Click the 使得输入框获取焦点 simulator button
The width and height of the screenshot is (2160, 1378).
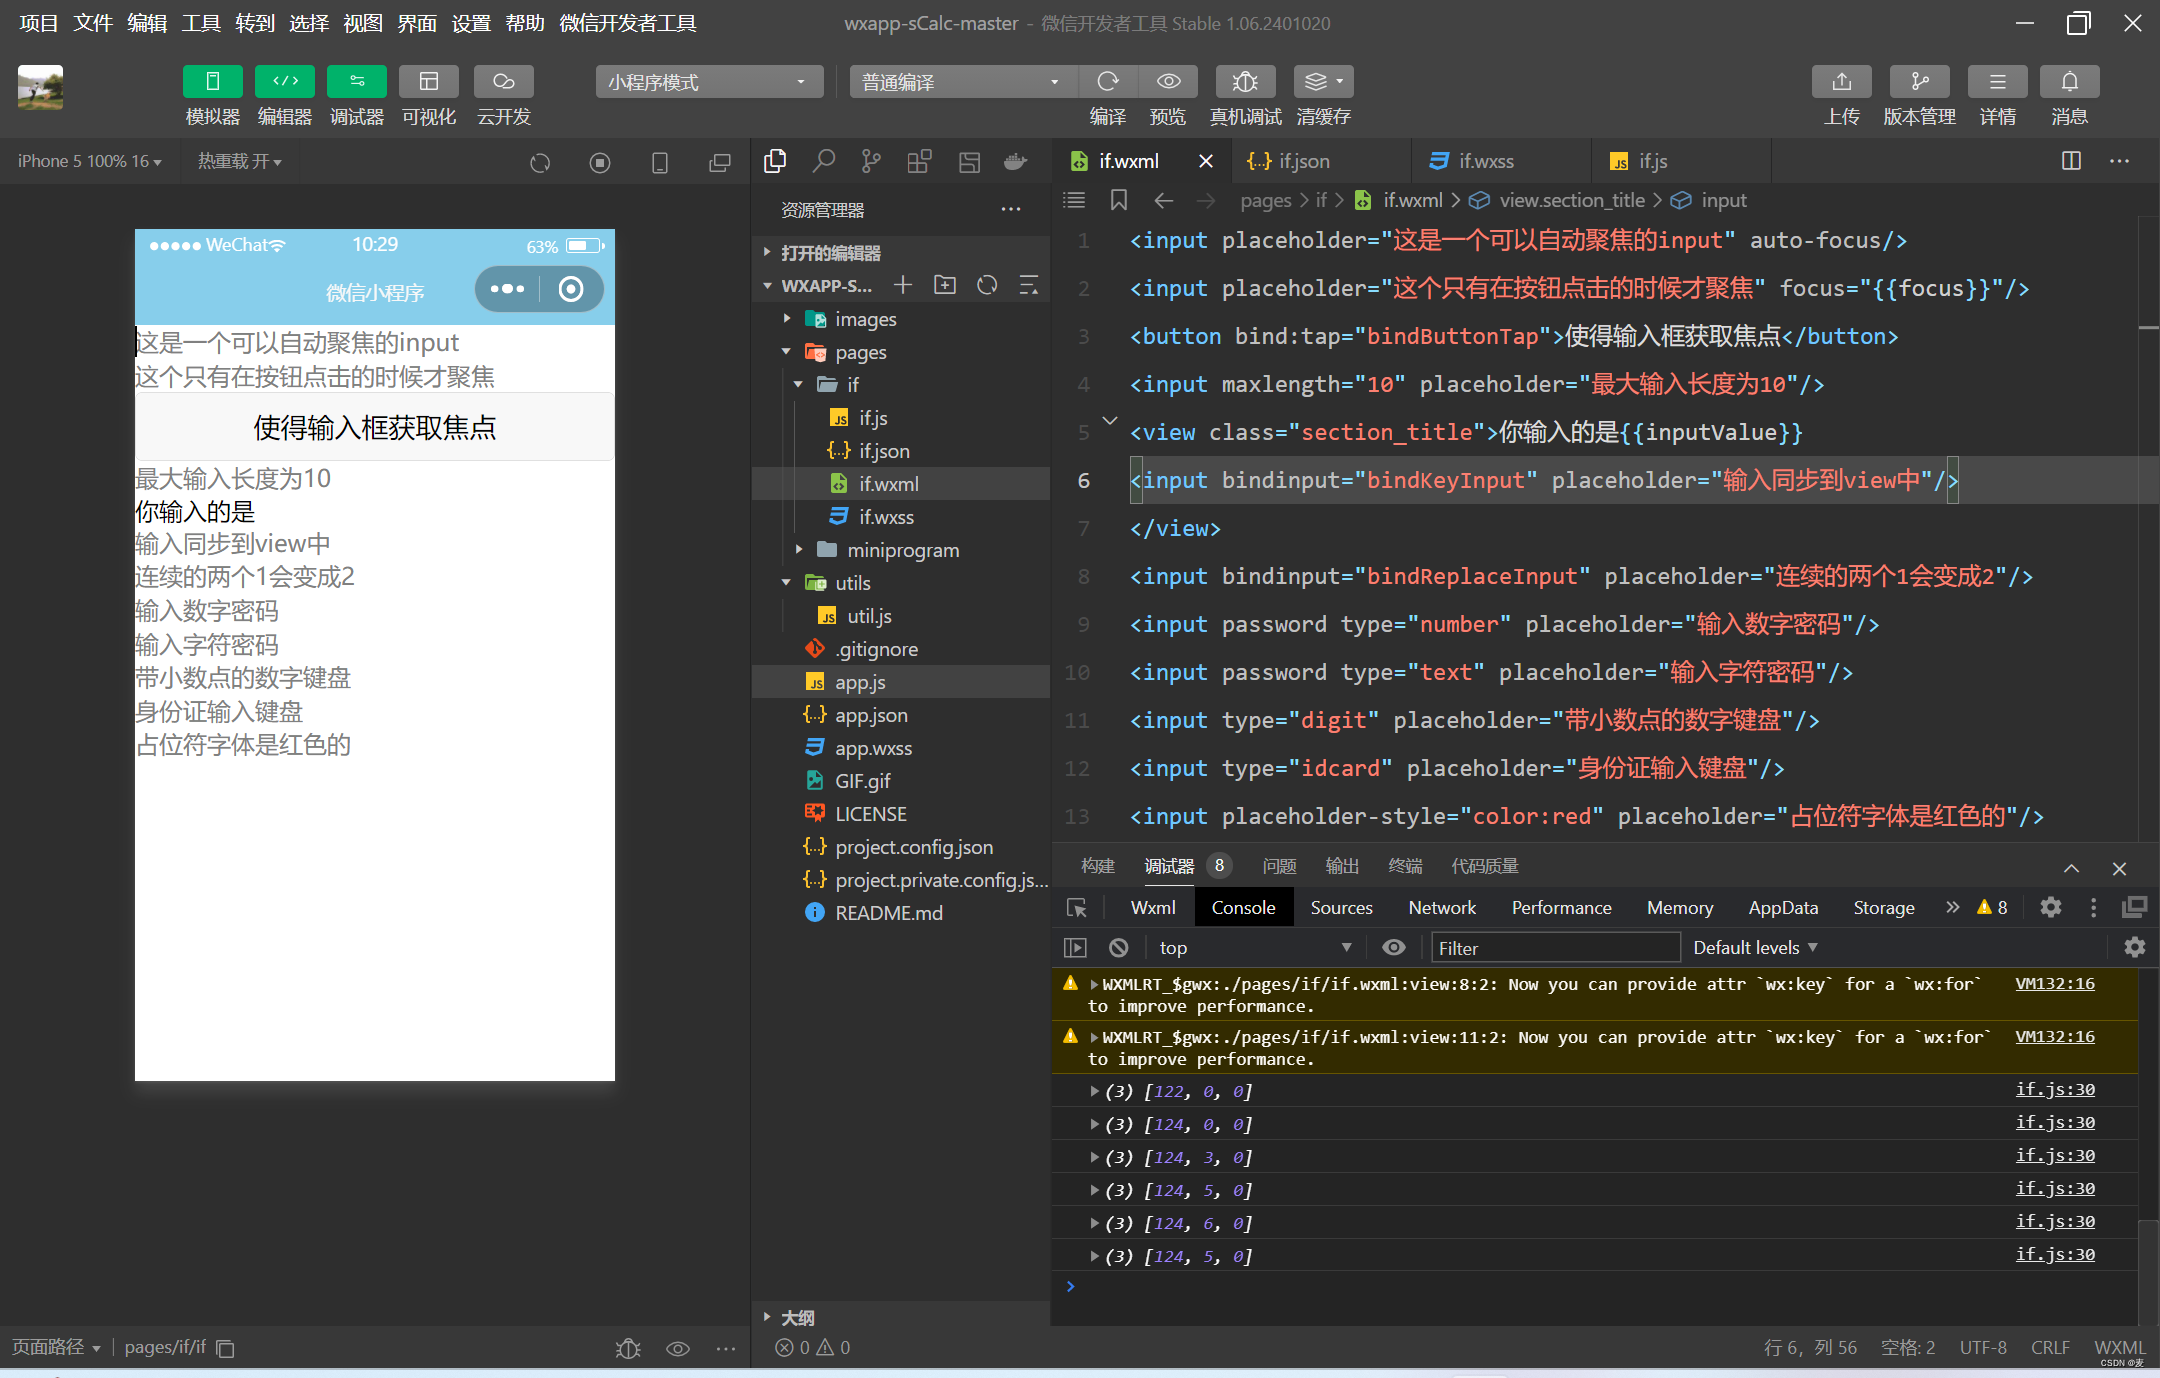coord(375,427)
